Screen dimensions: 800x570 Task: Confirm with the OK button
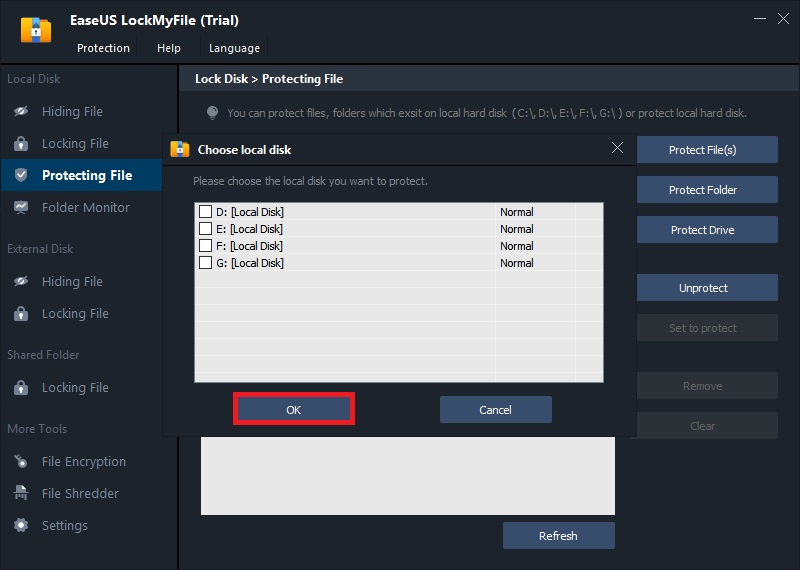coord(293,409)
